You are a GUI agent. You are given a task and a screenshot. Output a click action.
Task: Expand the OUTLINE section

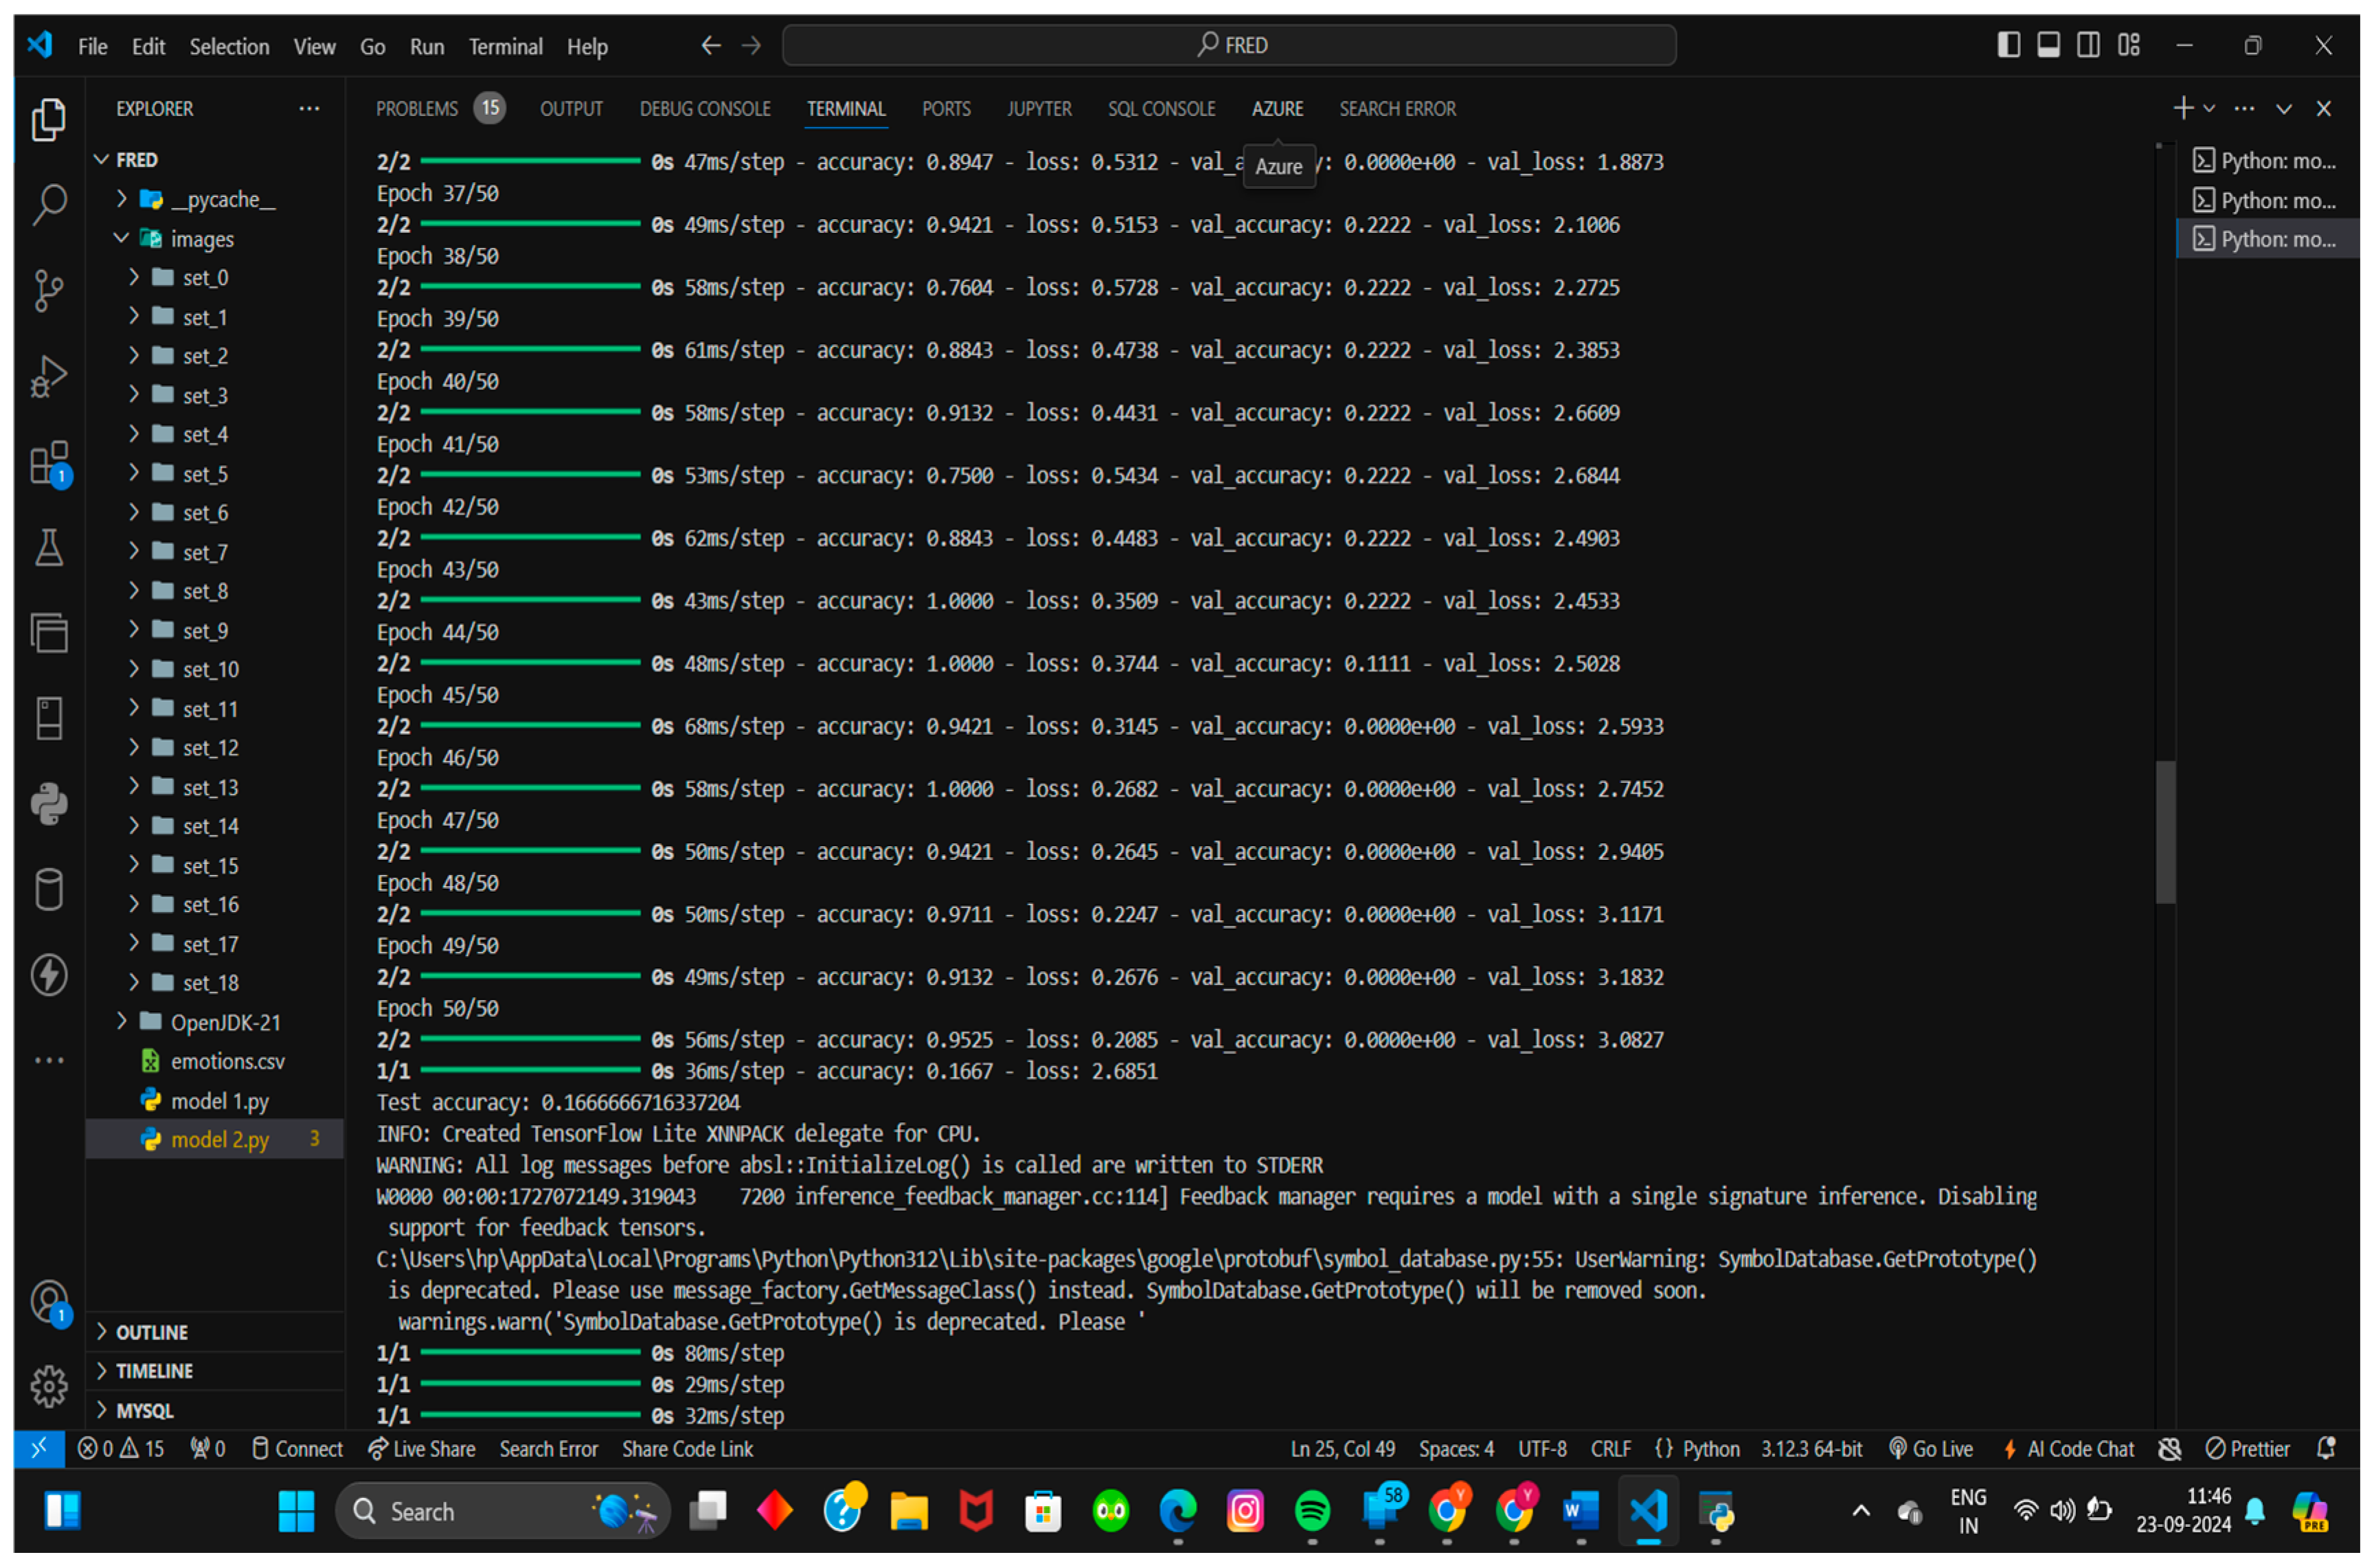point(151,1333)
